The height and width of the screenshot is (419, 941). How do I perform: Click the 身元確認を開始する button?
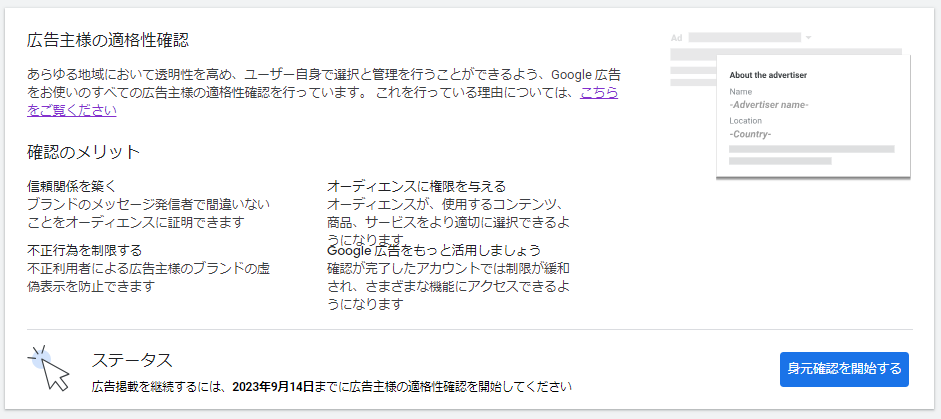844,369
